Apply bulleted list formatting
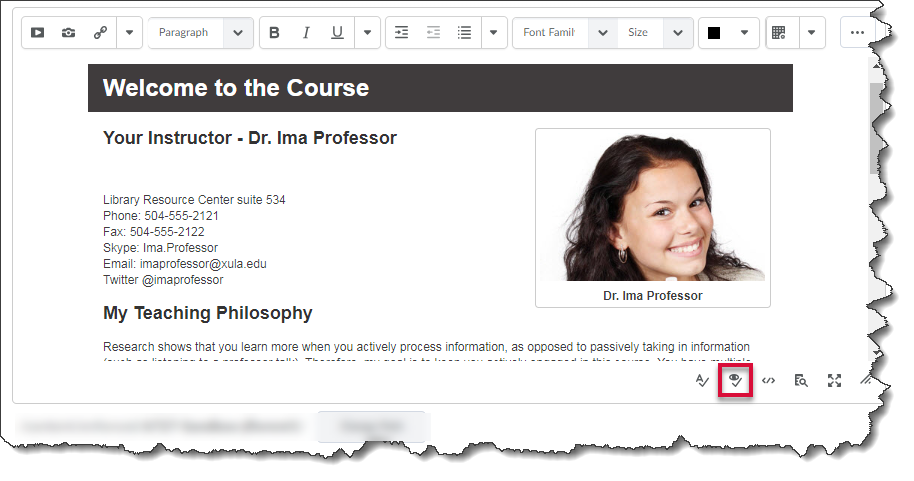This screenshot has height=481, width=914. tap(464, 33)
